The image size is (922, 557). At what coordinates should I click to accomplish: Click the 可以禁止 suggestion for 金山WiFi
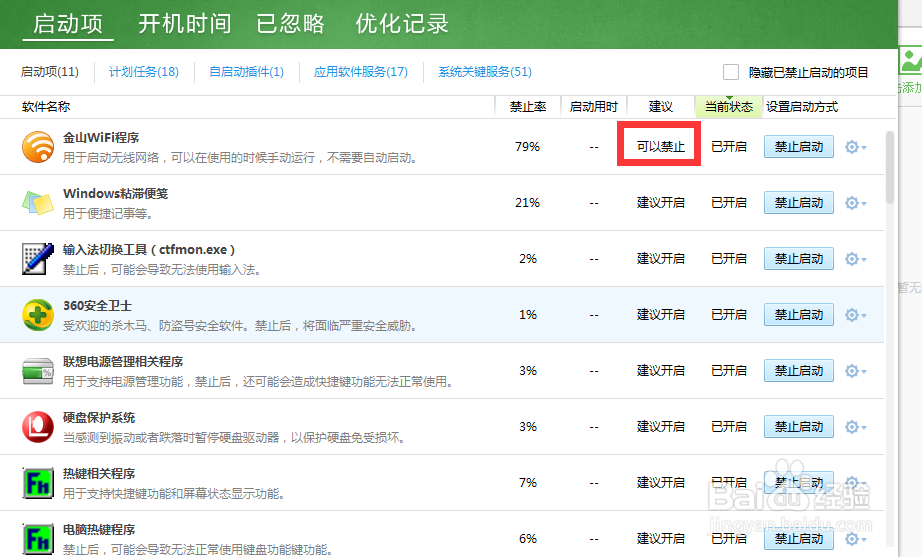point(660,146)
